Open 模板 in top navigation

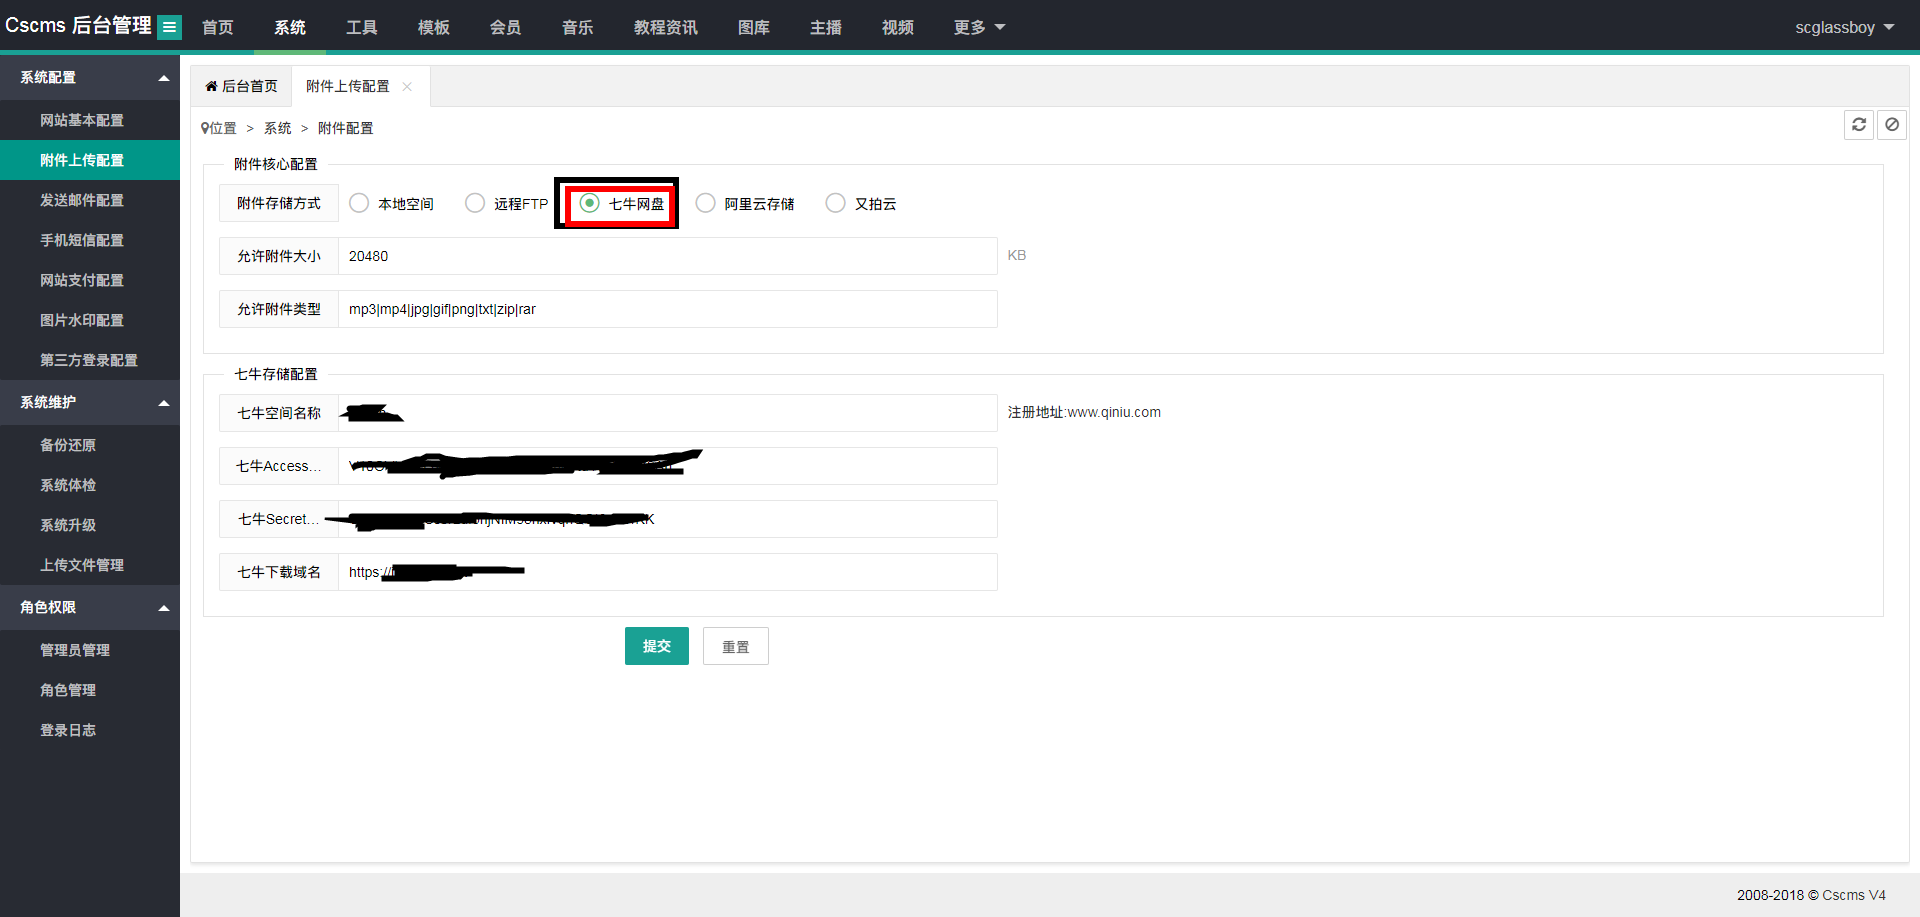[434, 27]
